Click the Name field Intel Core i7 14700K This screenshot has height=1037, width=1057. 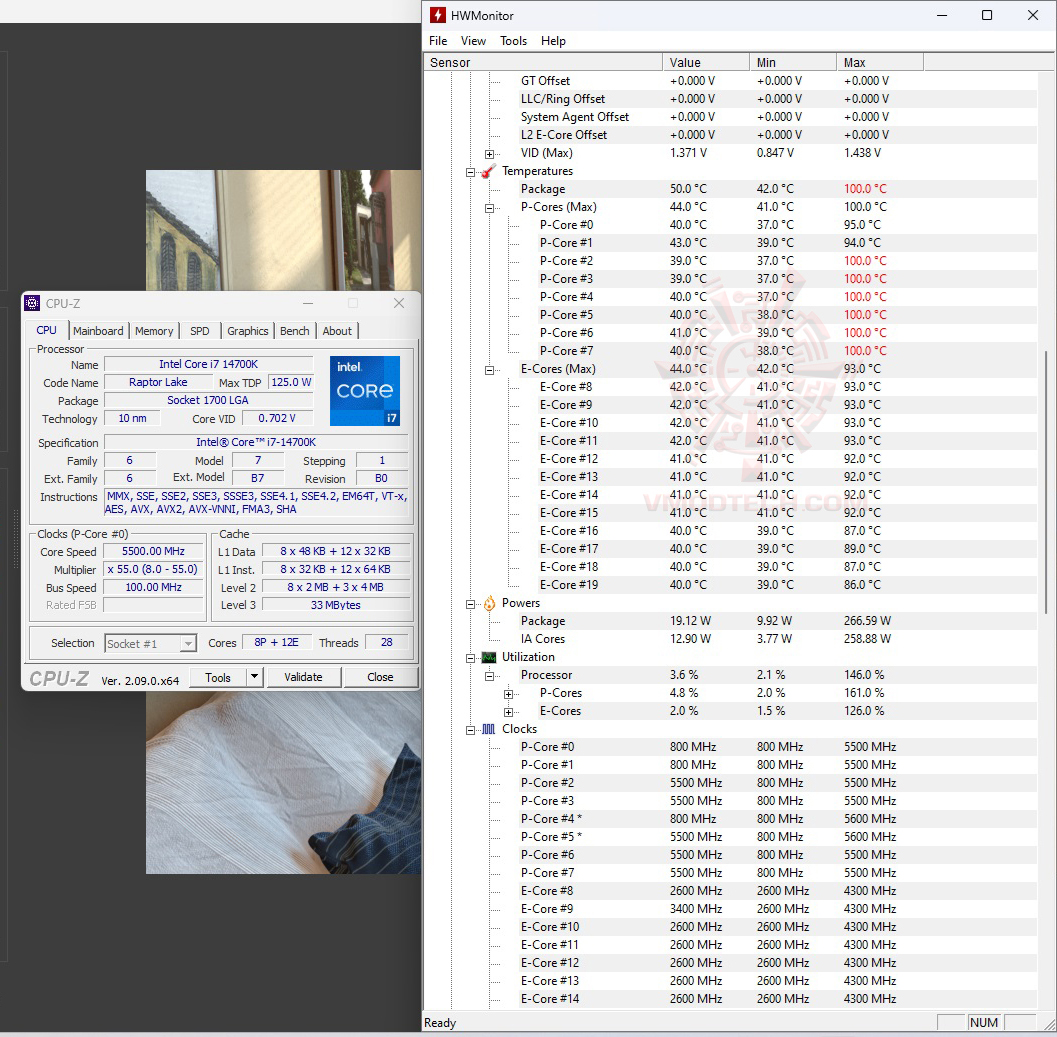(x=208, y=364)
